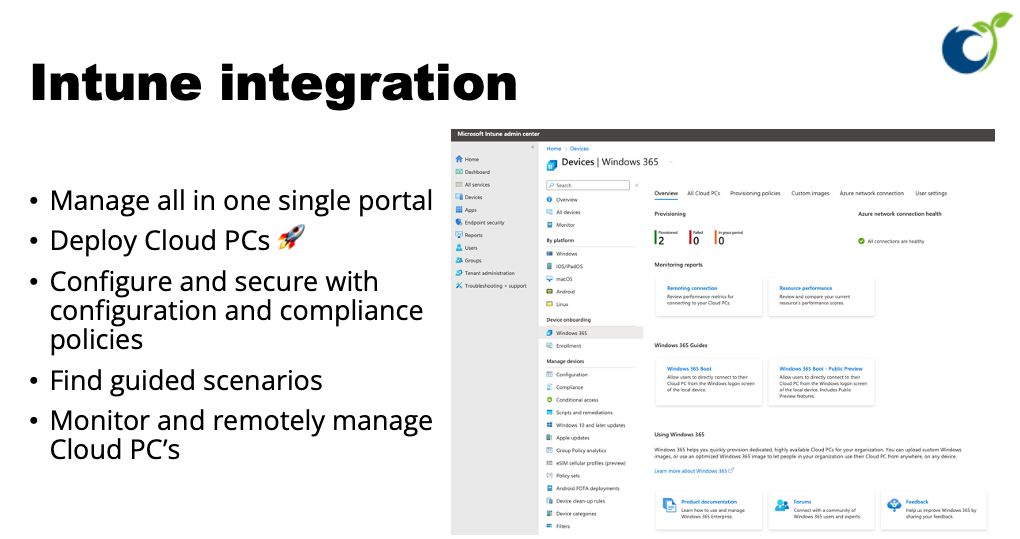Screen dimensions: 1020x539
Task: Follow 'Learn more about Windows 365' link
Action: click(x=693, y=471)
